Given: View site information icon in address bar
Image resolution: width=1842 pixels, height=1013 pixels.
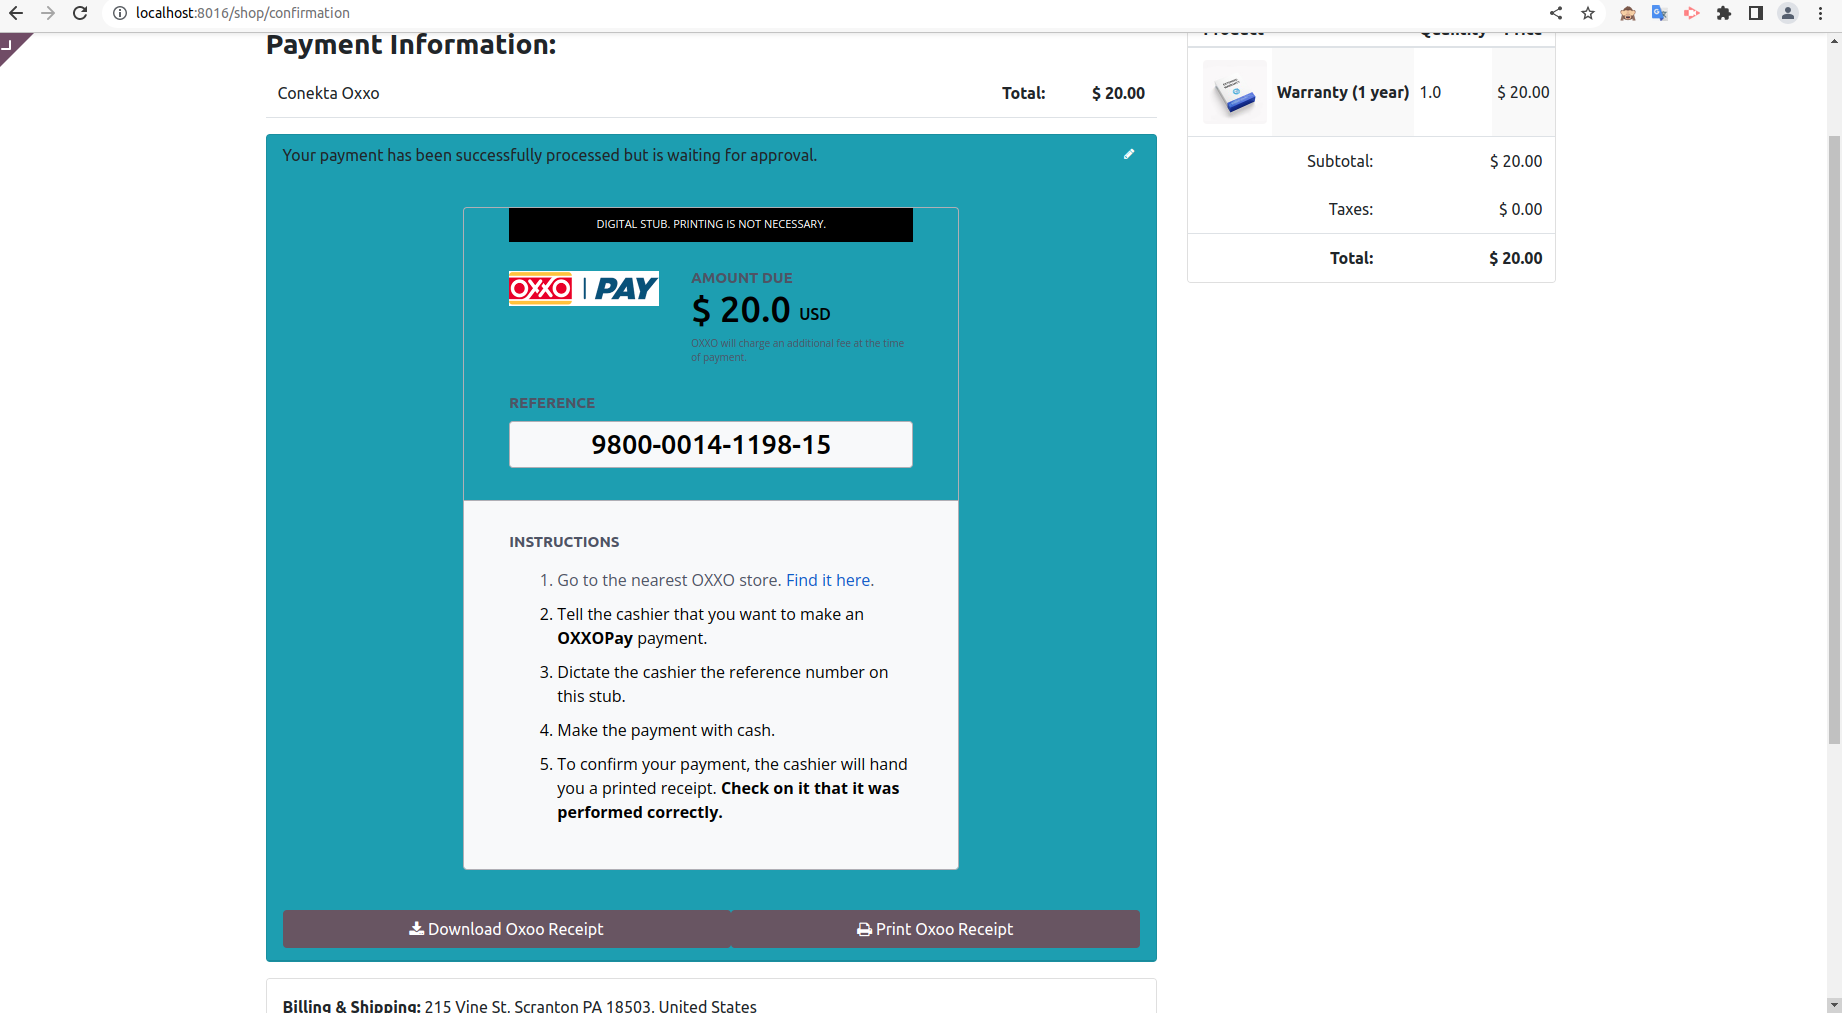Looking at the screenshot, I should [119, 13].
